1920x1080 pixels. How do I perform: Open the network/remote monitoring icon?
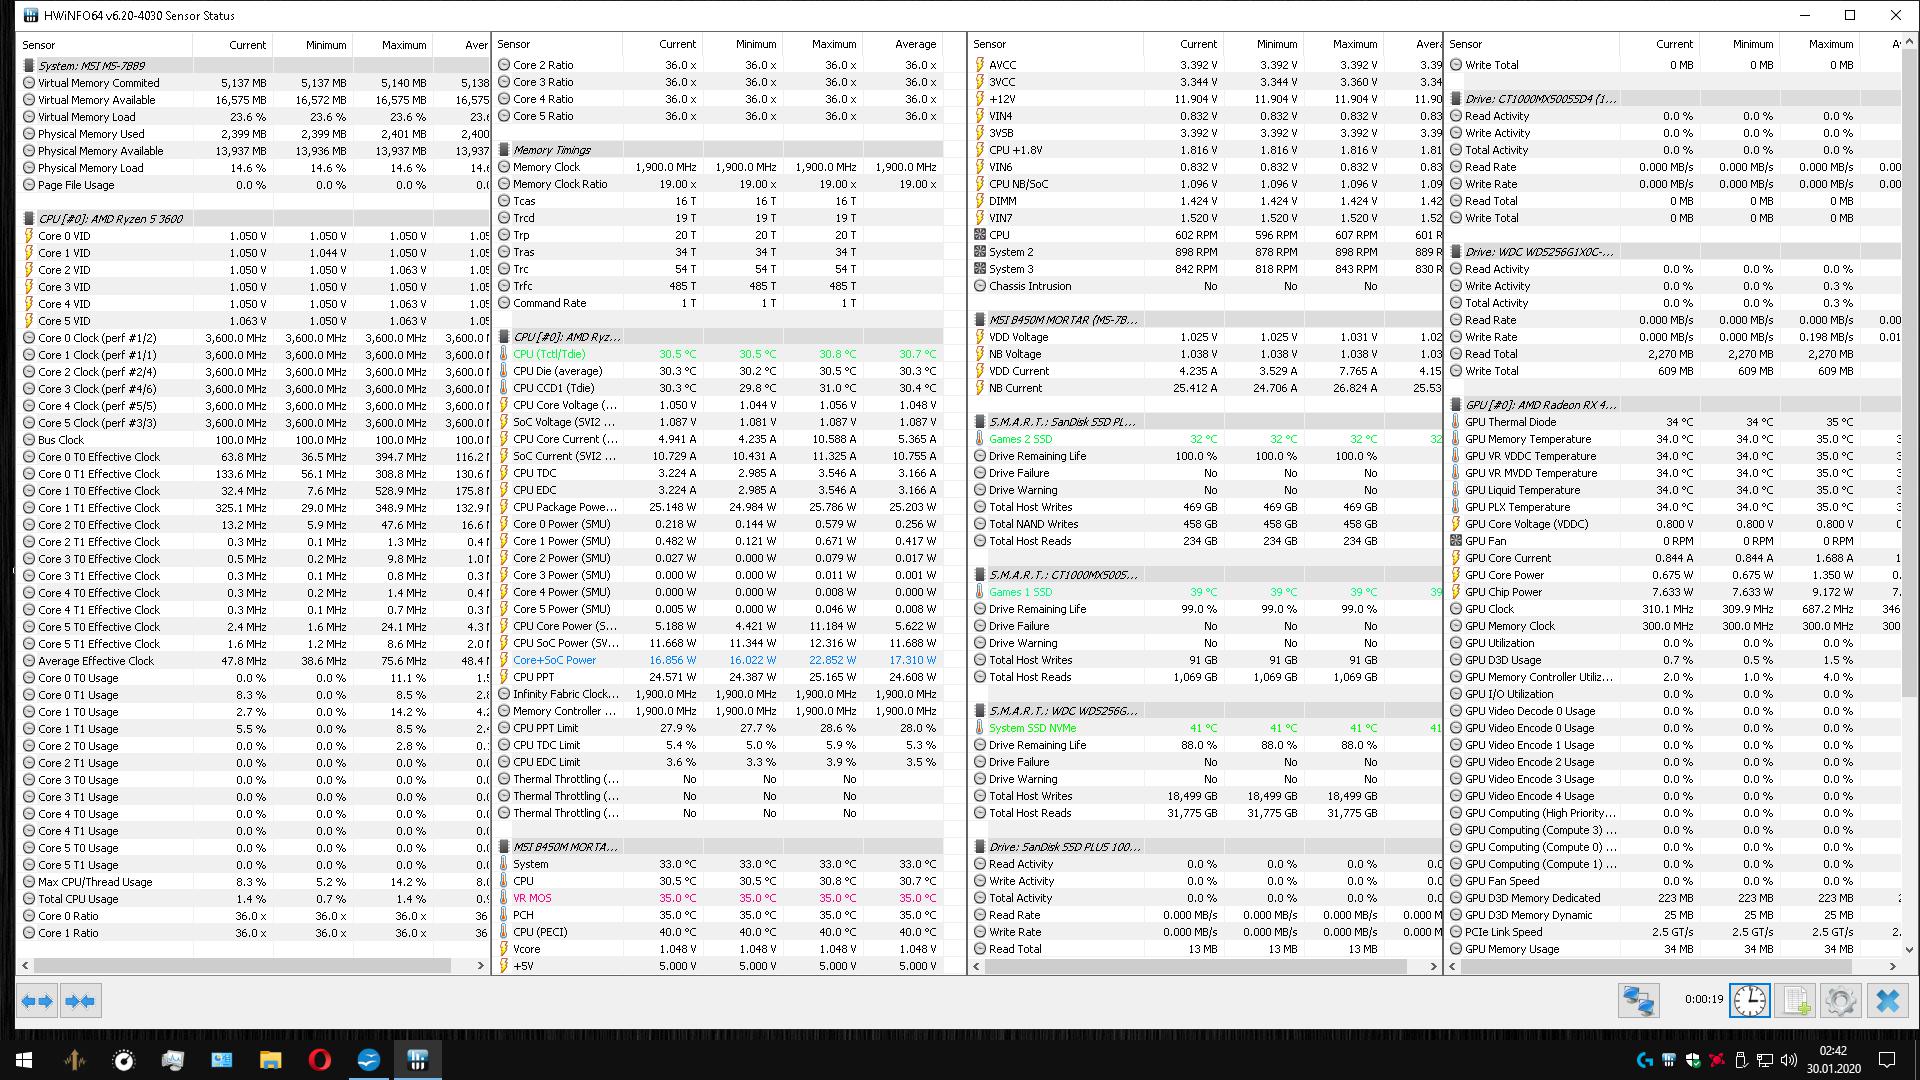(x=1638, y=1001)
